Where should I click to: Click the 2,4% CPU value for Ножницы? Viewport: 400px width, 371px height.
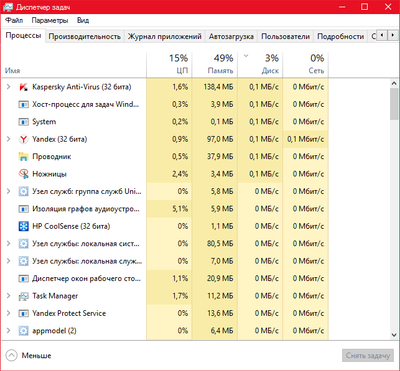(180, 174)
